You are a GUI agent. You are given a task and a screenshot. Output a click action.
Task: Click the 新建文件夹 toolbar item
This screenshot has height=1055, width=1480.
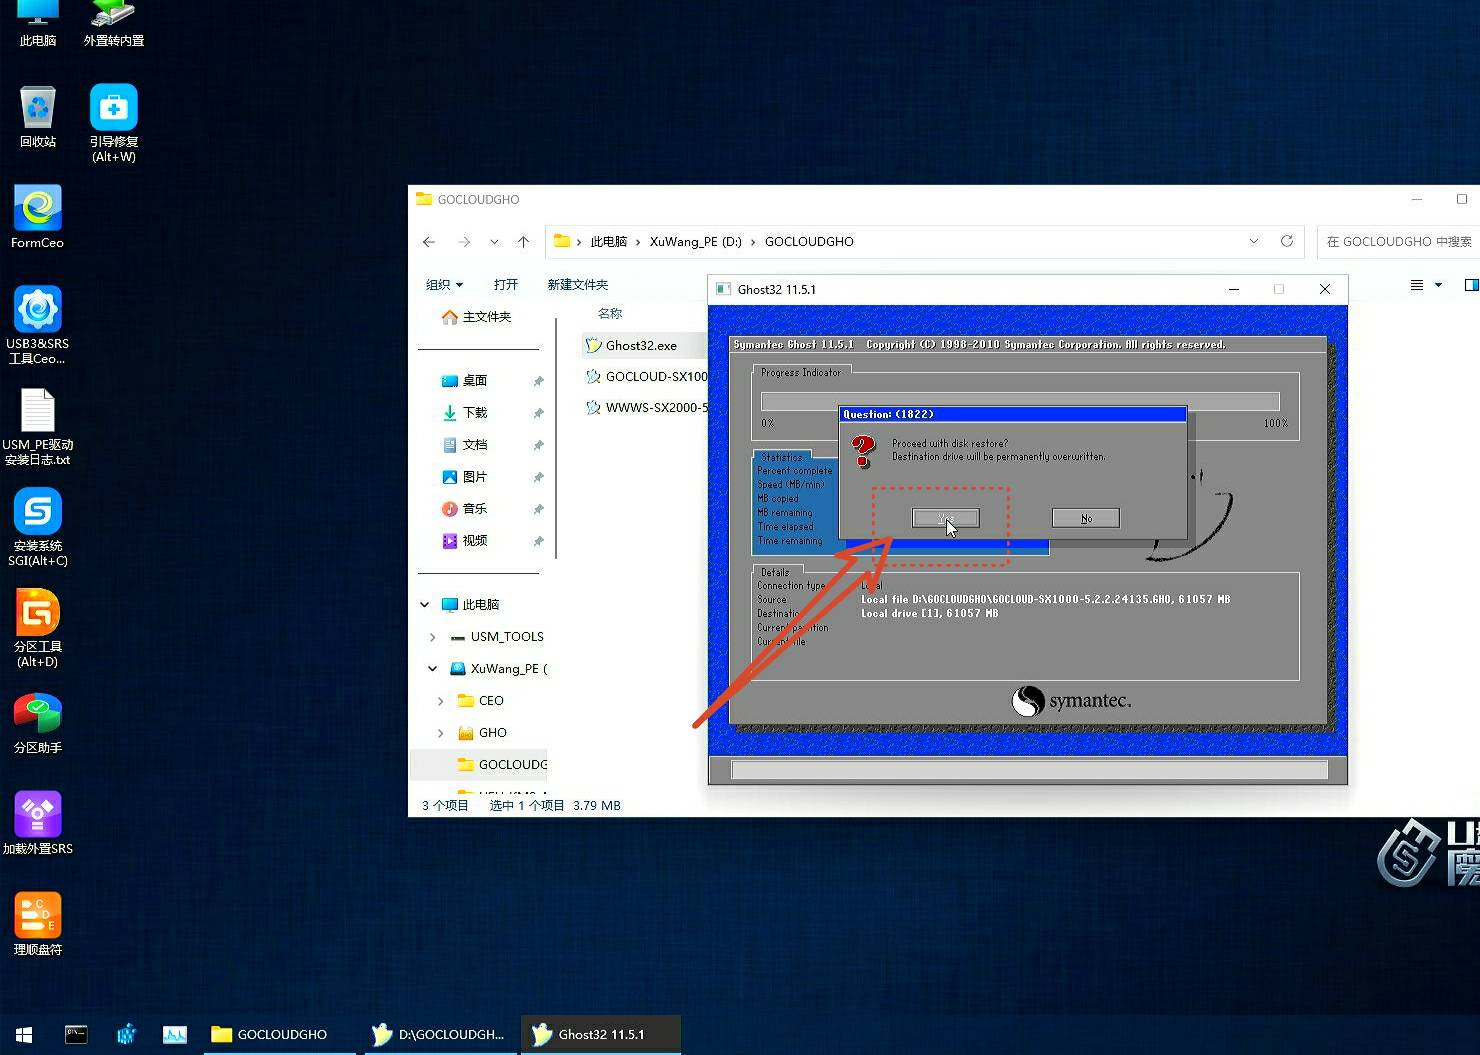[577, 285]
